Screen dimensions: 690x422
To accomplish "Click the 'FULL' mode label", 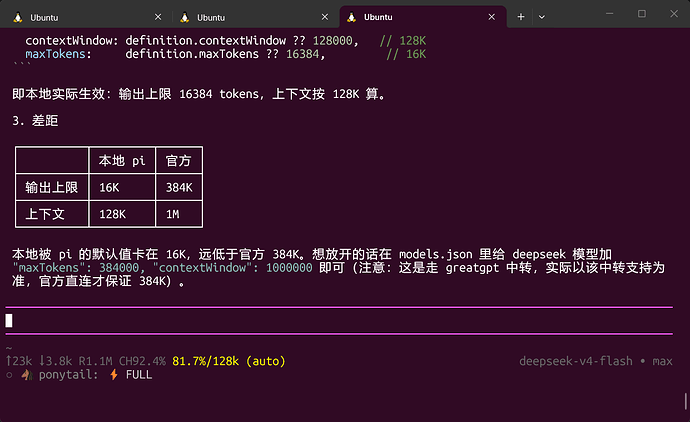I will tap(139, 375).
